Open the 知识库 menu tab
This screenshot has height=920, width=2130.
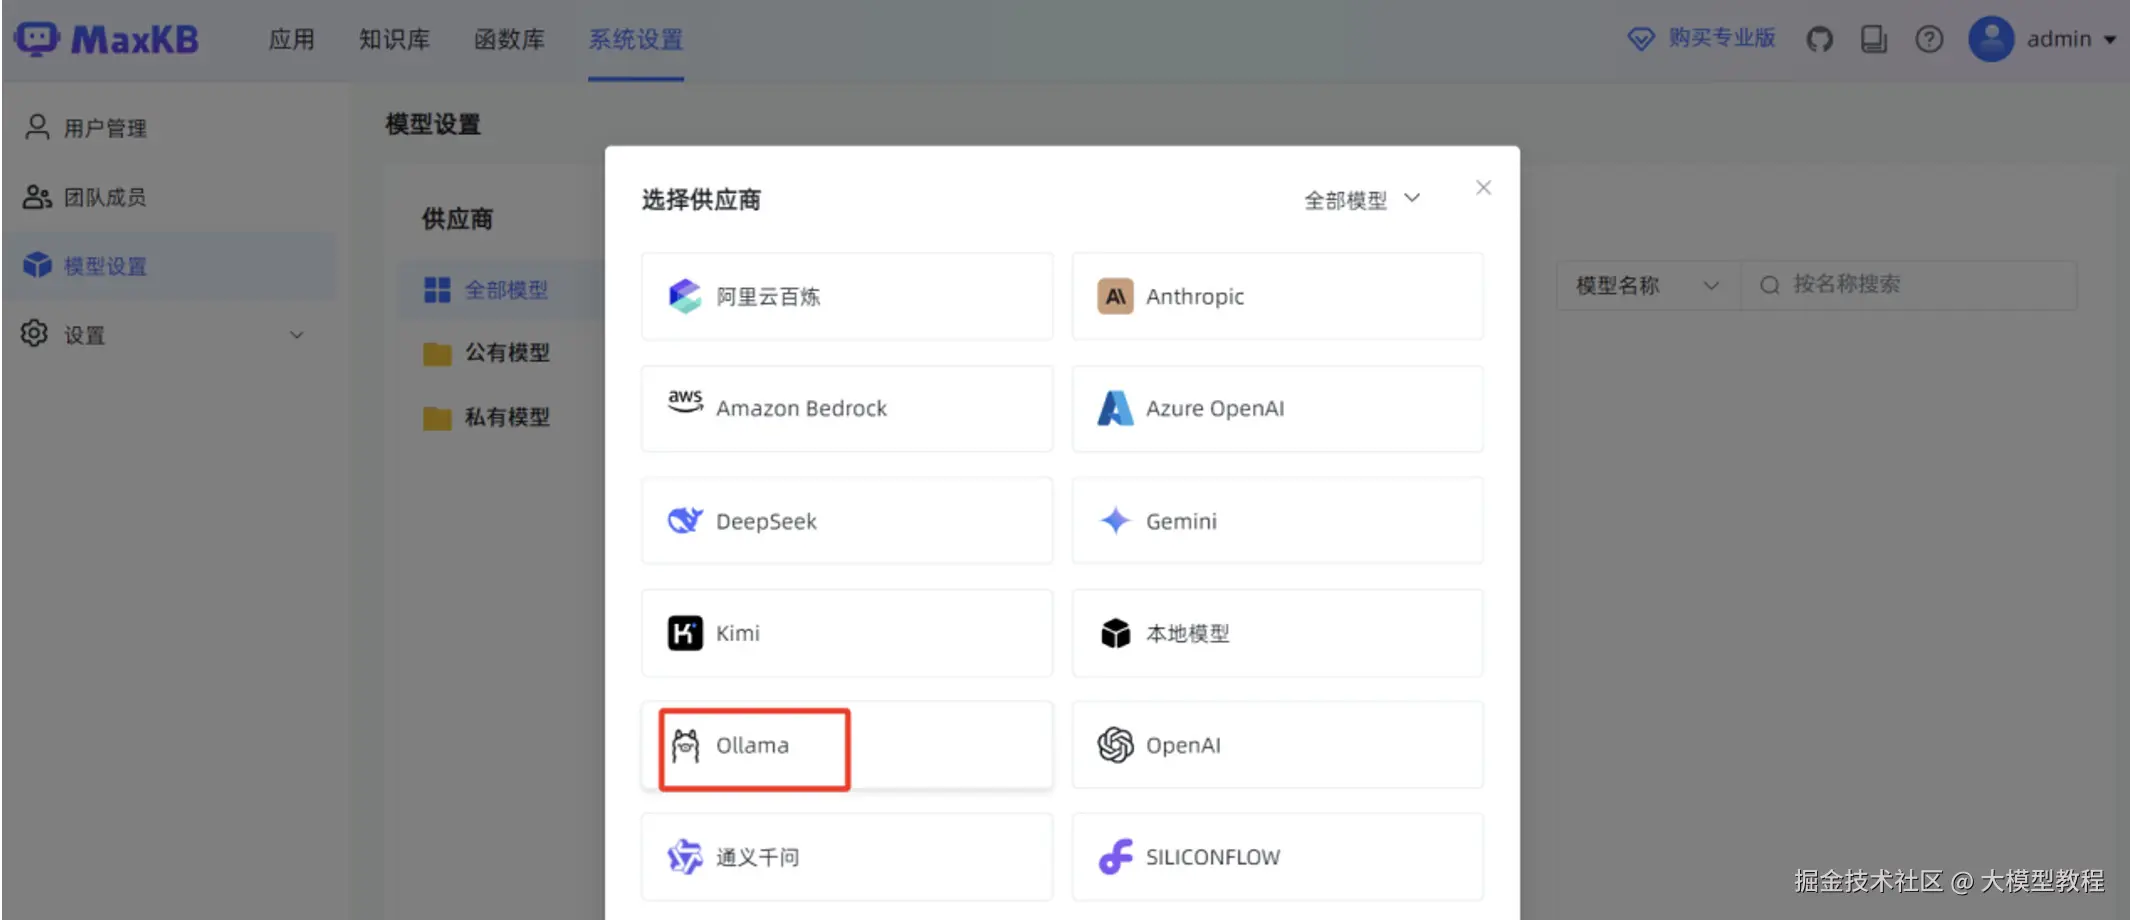(394, 39)
